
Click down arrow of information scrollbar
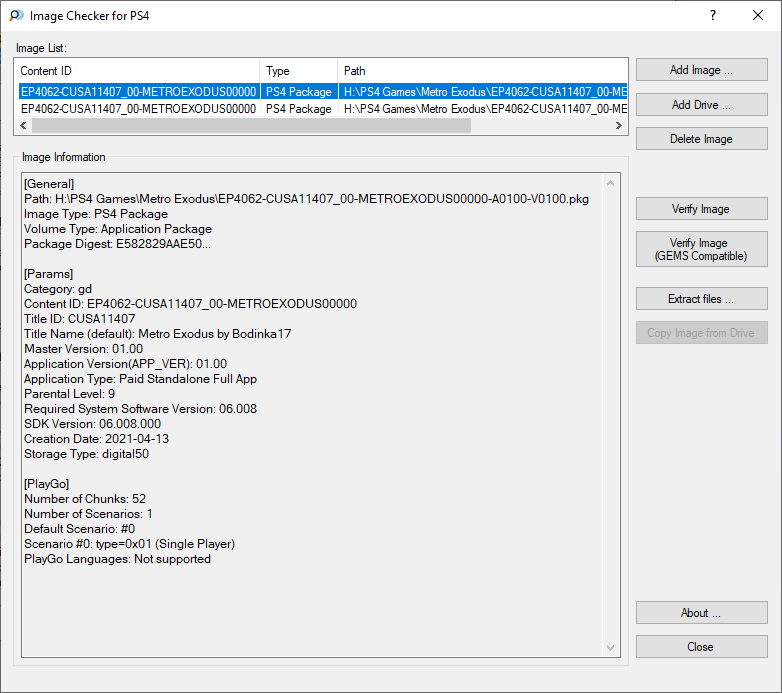(610, 648)
